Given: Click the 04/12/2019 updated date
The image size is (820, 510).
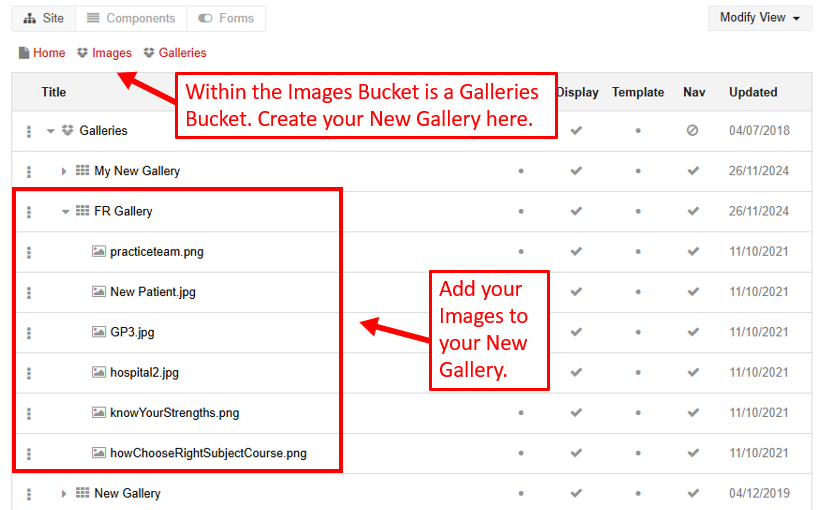Looking at the screenshot, I should tap(759, 493).
